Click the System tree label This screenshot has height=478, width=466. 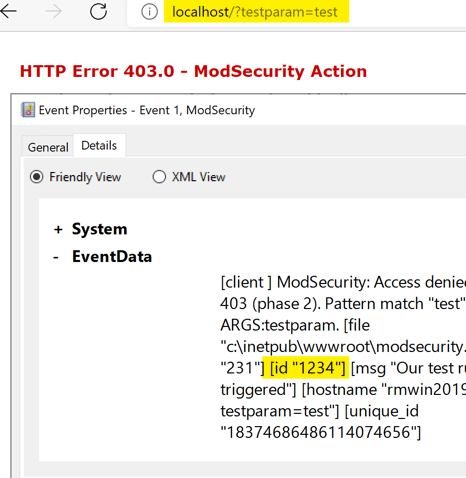click(x=100, y=229)
